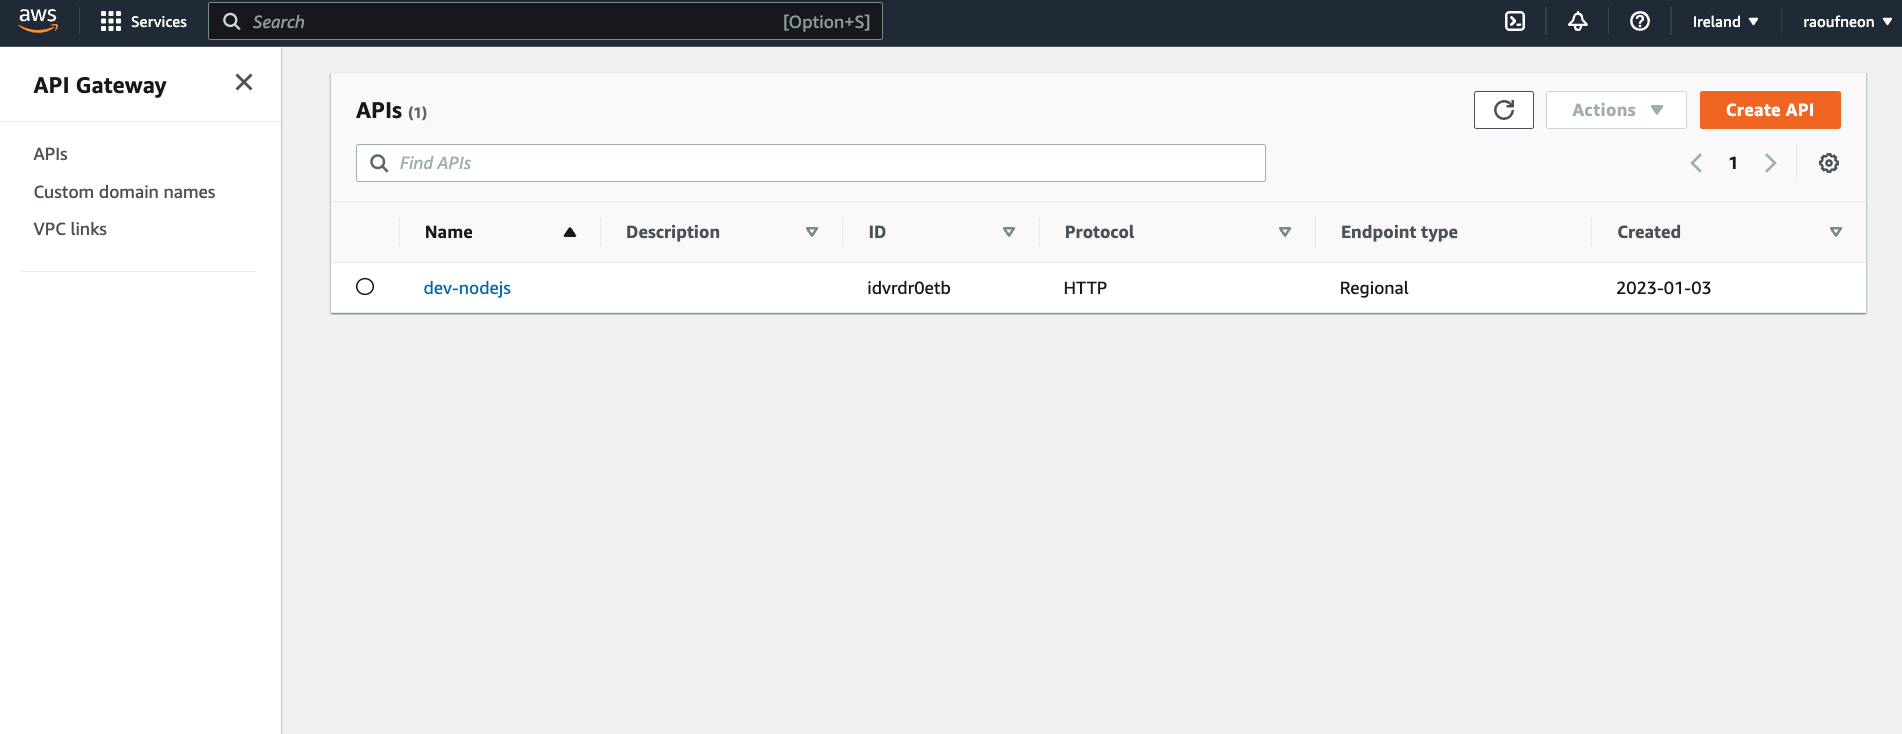Open the help question mark icon
Image resolution: width=1902 pixels, height=734 pixels.
point(1640,22)
